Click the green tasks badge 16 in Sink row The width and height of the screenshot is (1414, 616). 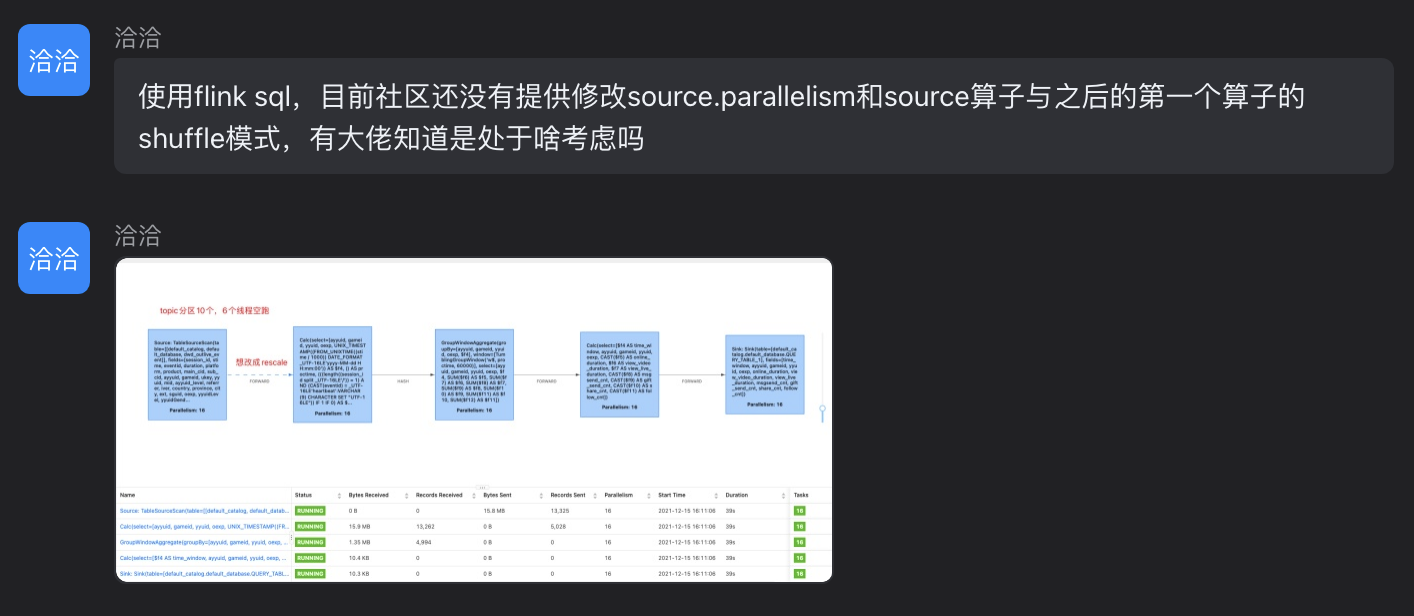coord(799,574)
